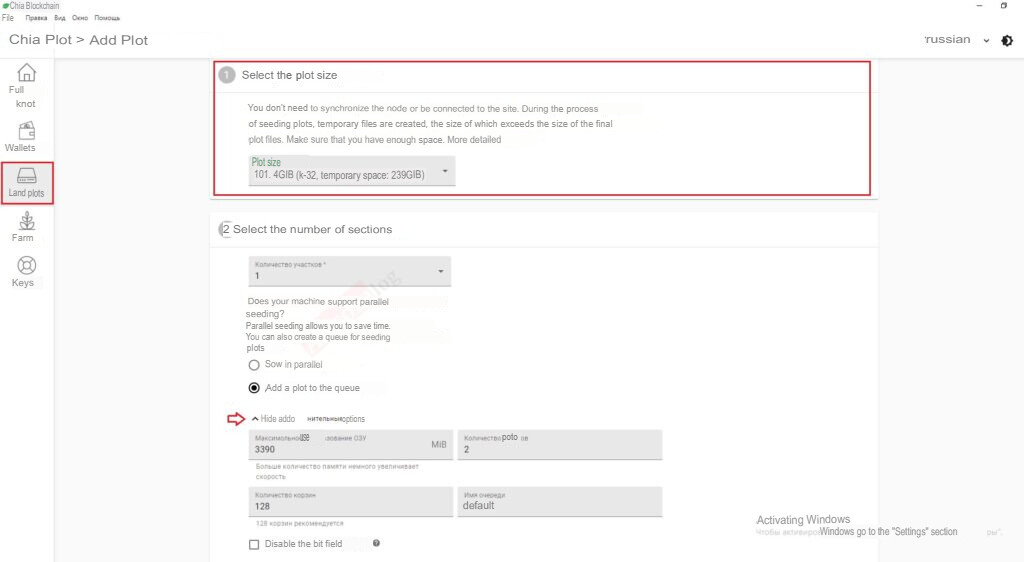1024x562 pixels.
Task: Click the help icon beside Disable the bit field
Action: pyautogui.click(x=376, y=543)
